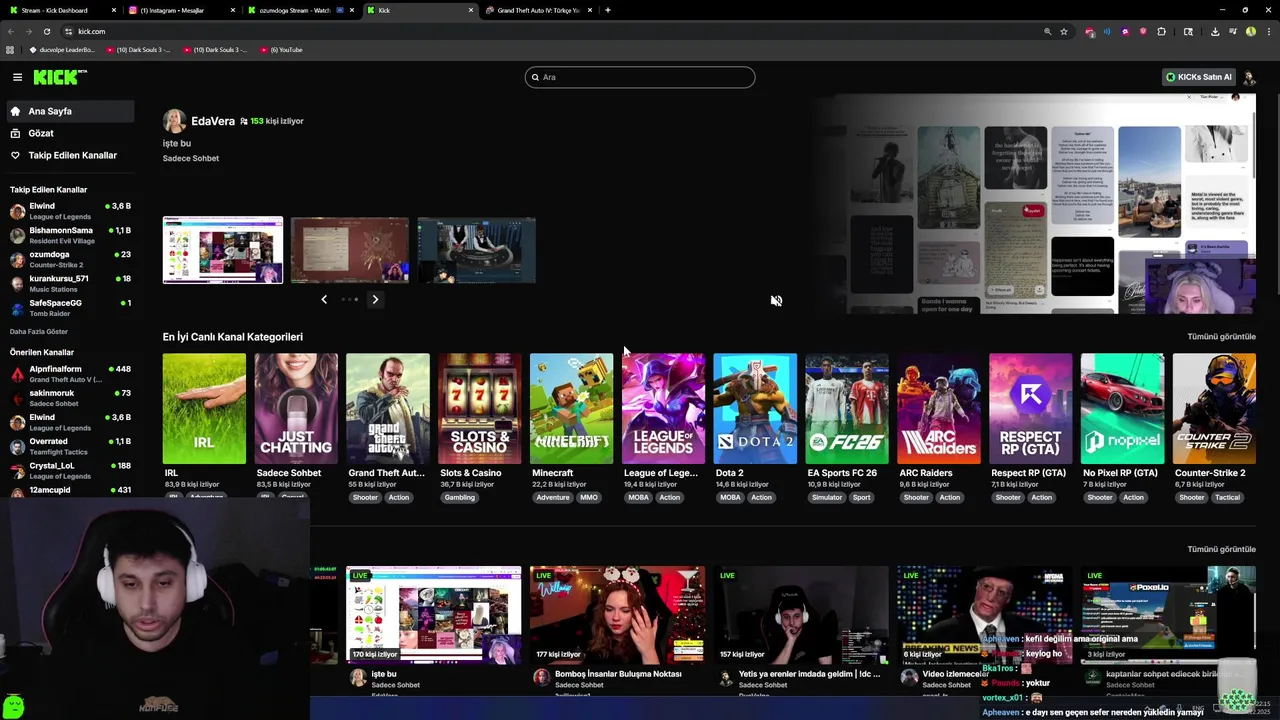Click 'Tümünü görüntüle' for top categories

1221,337
